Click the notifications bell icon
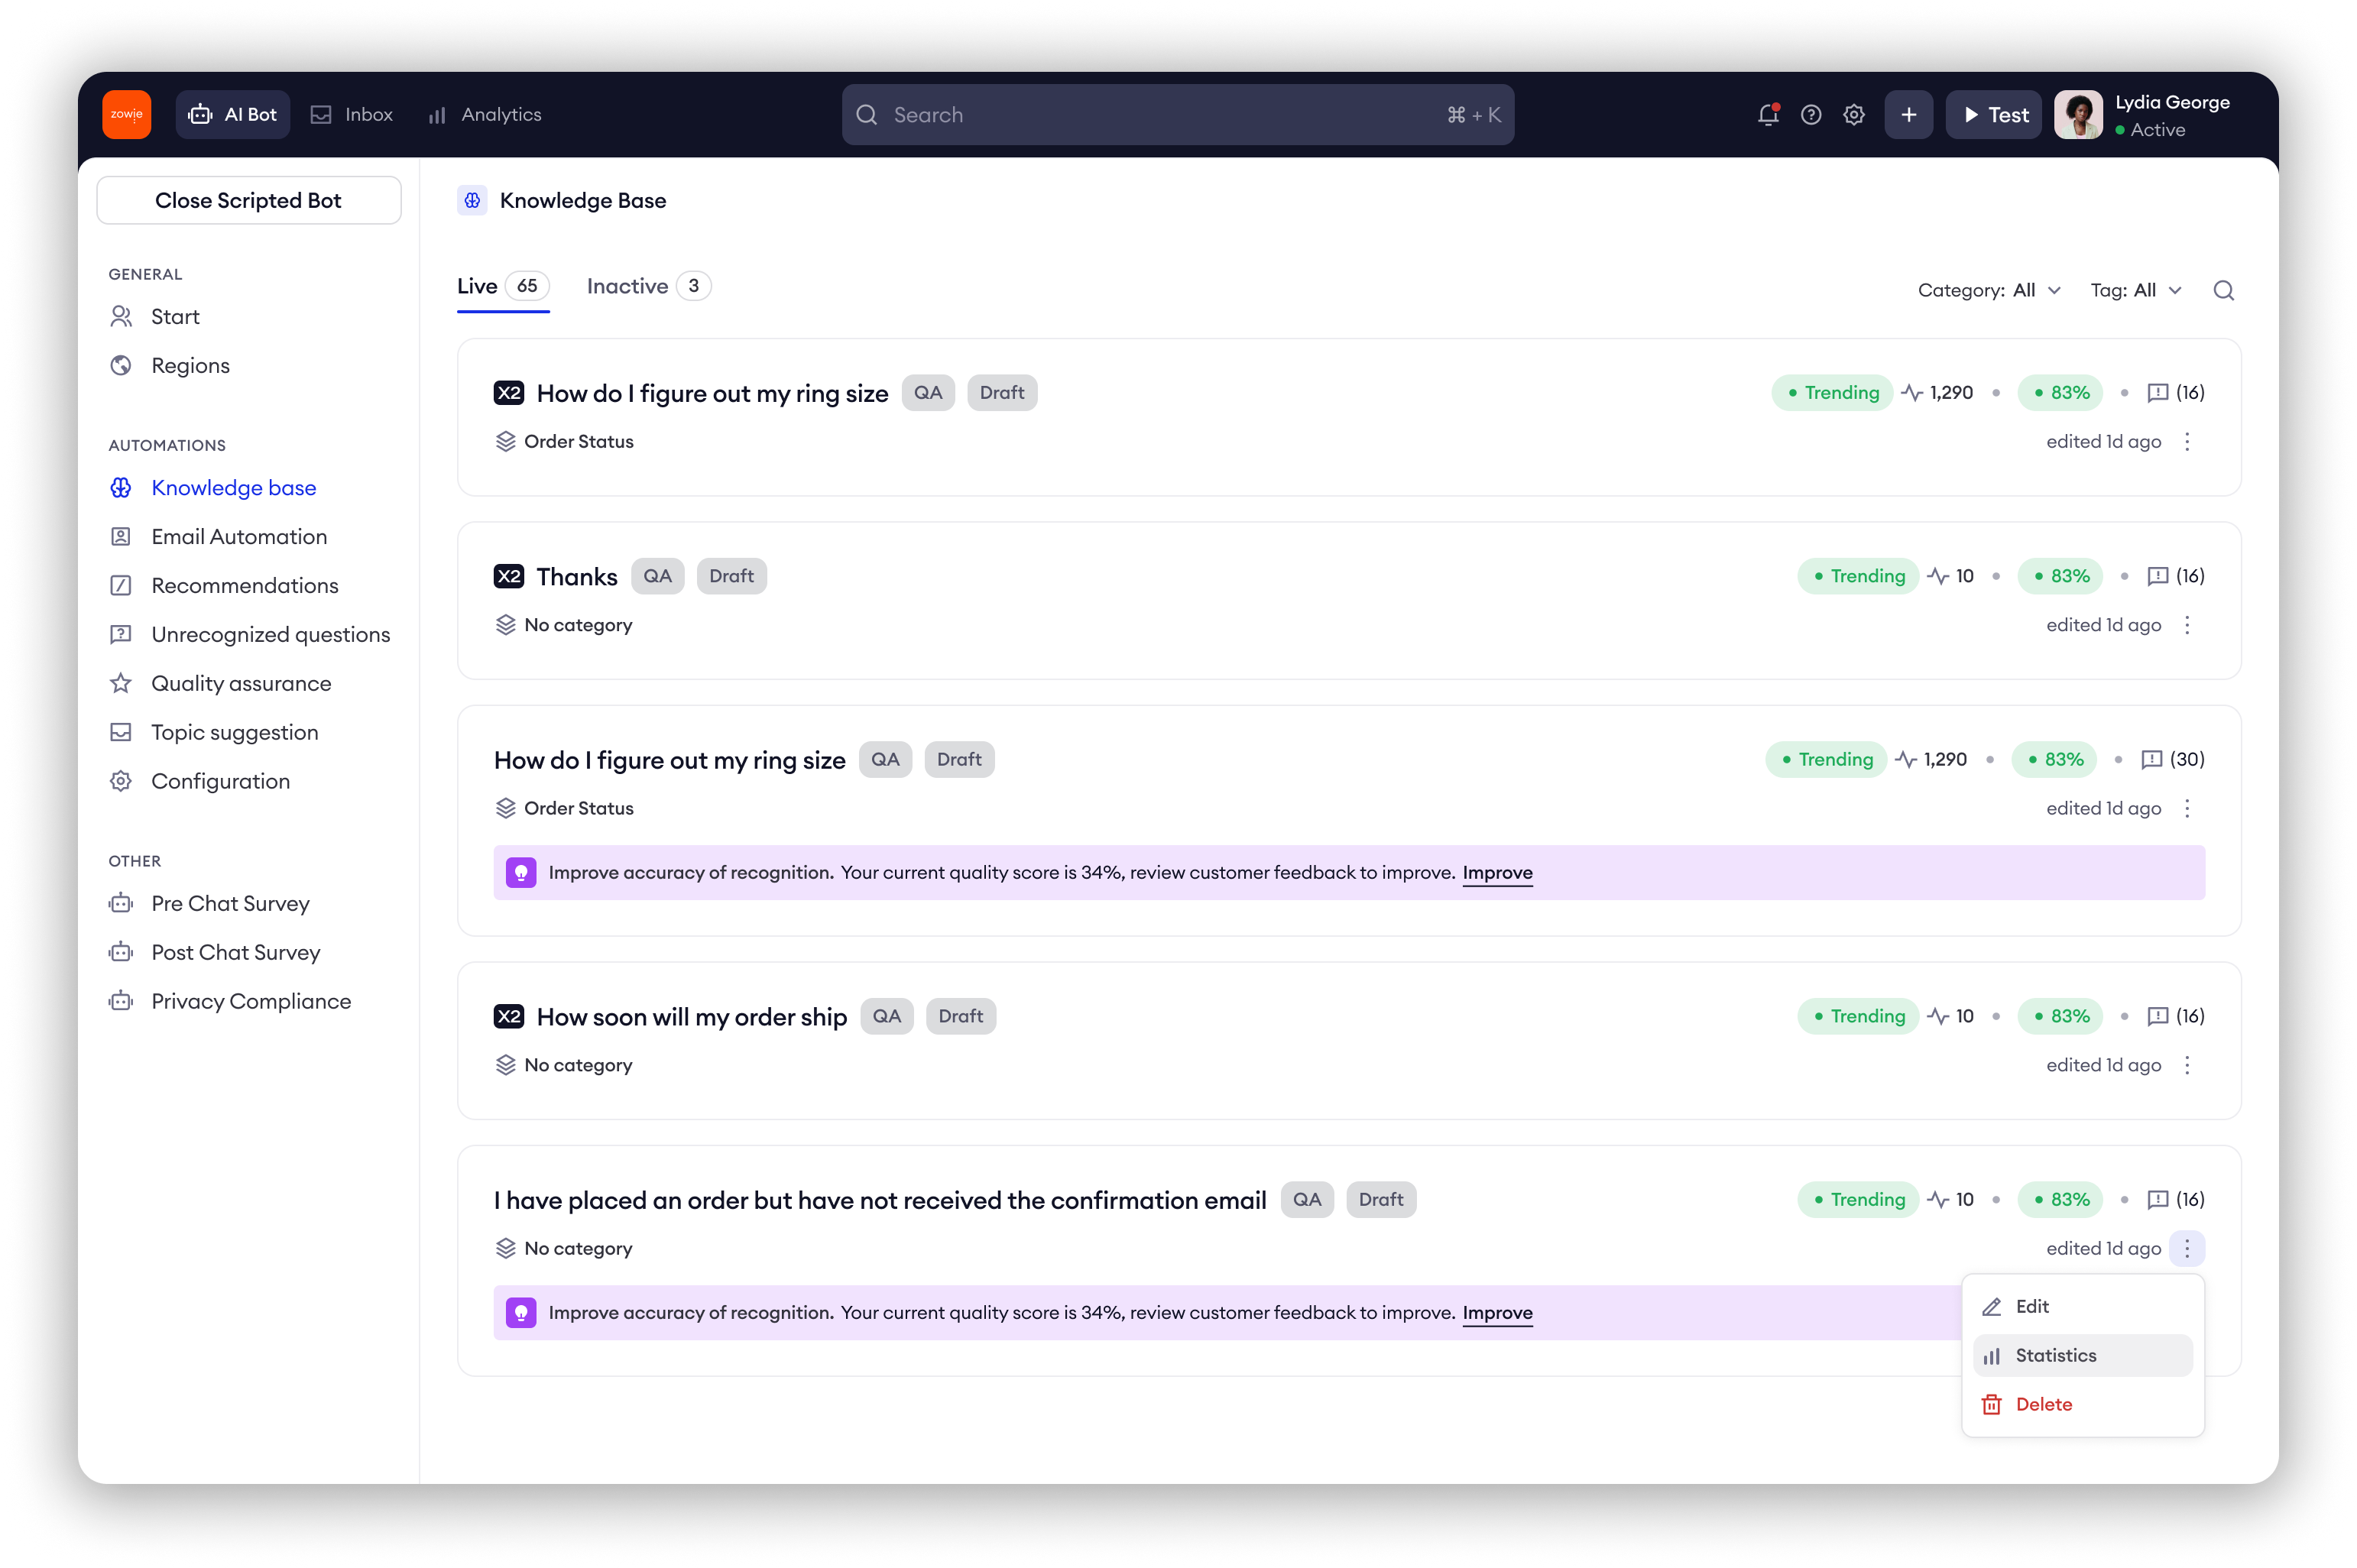This screenshot has height=1568, width=2357. (x=1767, y=115)
